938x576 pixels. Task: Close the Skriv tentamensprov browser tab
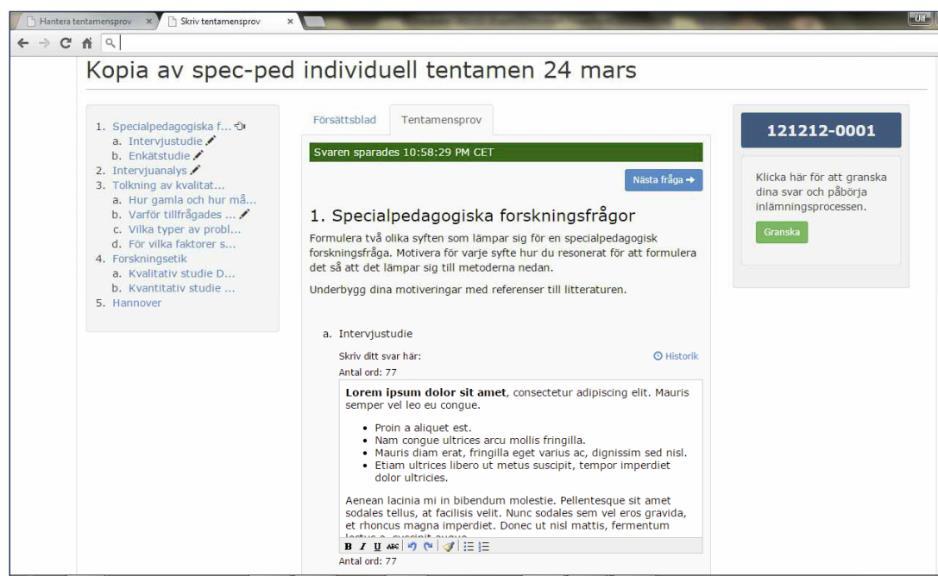[290, 21]
